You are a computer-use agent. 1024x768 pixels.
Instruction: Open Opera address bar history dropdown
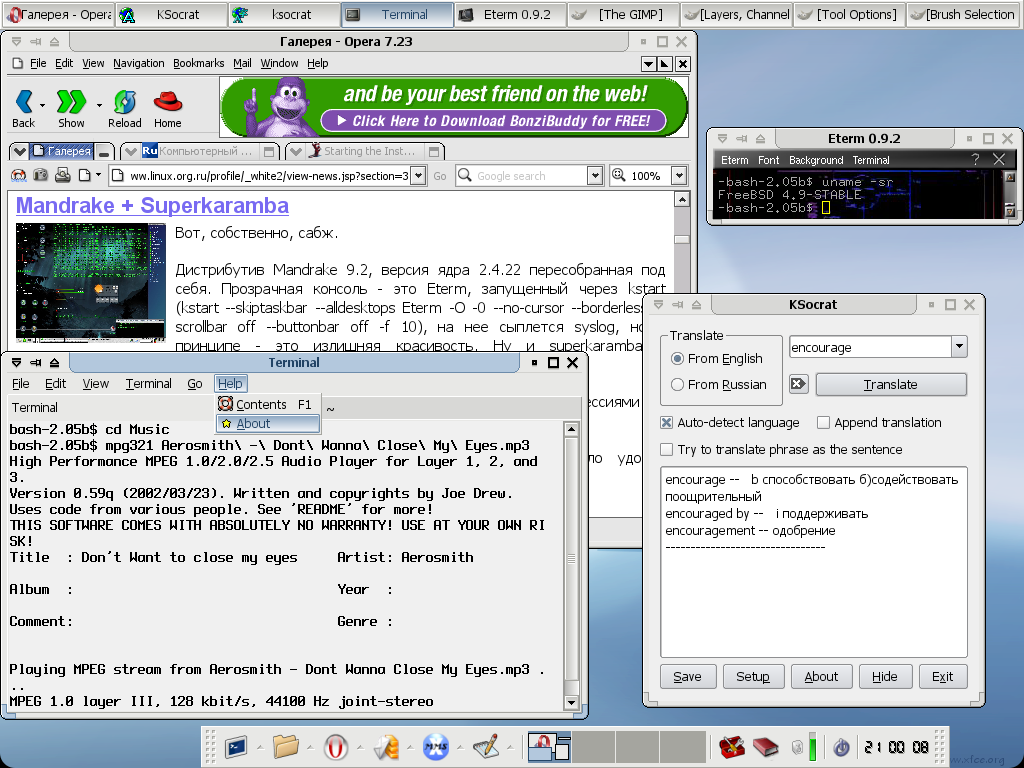pyautogui.click(x=419, y=175)
